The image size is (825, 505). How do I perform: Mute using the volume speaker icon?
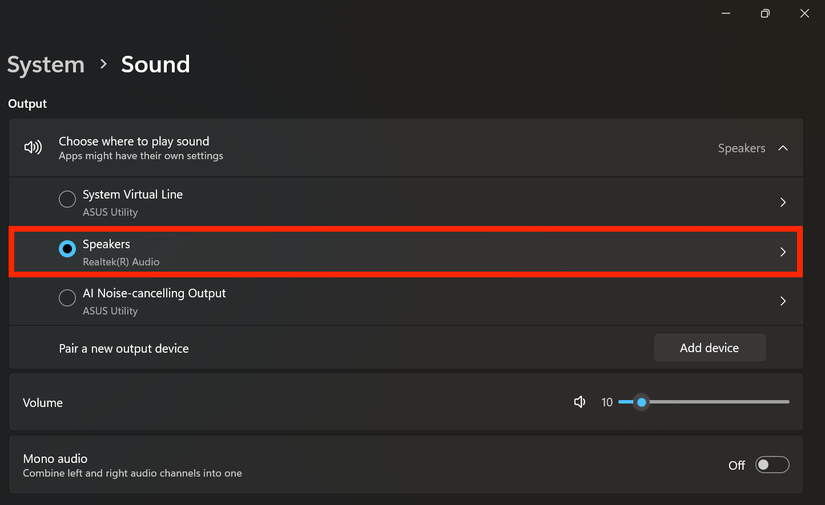[x=580, y=402]
